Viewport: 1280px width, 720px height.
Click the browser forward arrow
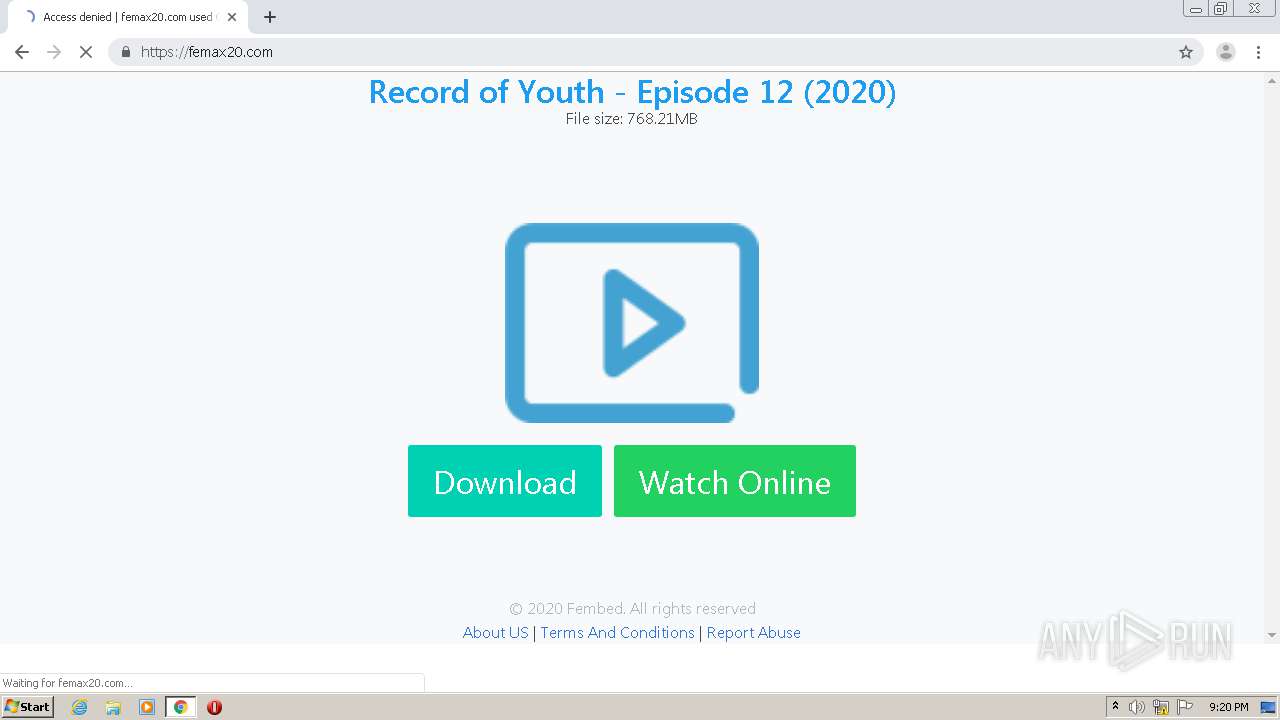click(x=54, y=52)
